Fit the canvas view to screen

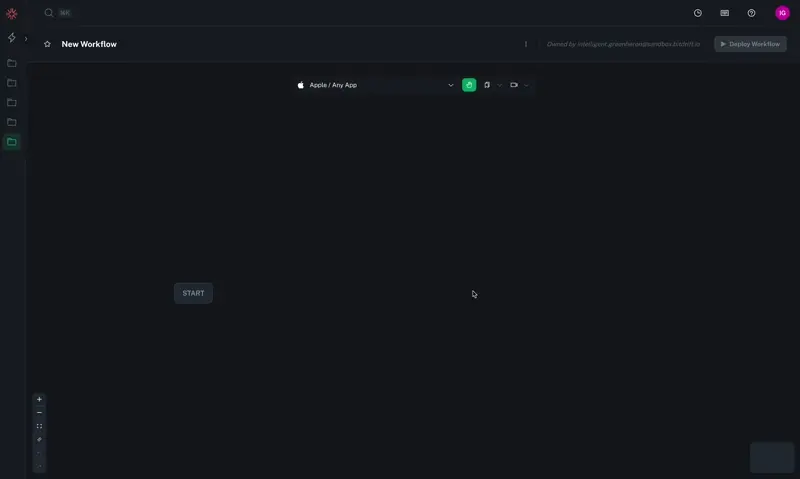coord(39,426)
